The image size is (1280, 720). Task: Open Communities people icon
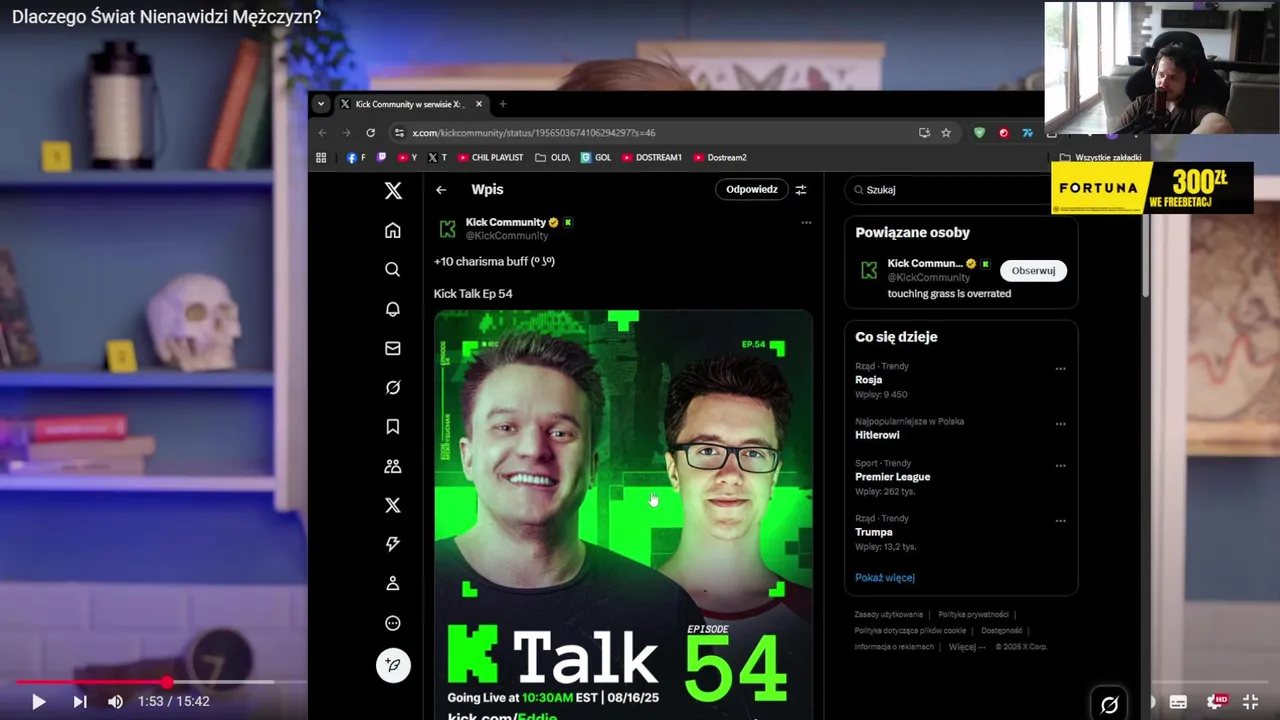(393, 466)
